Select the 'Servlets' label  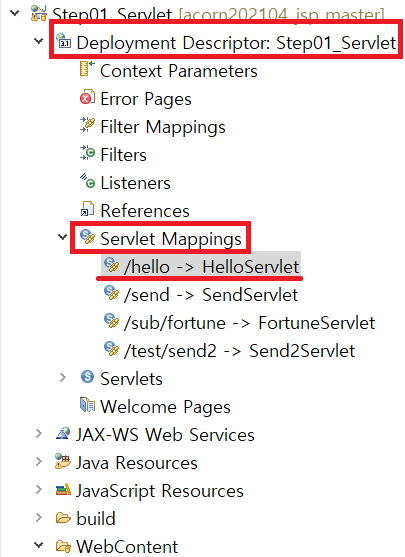[x=131, y=379]
